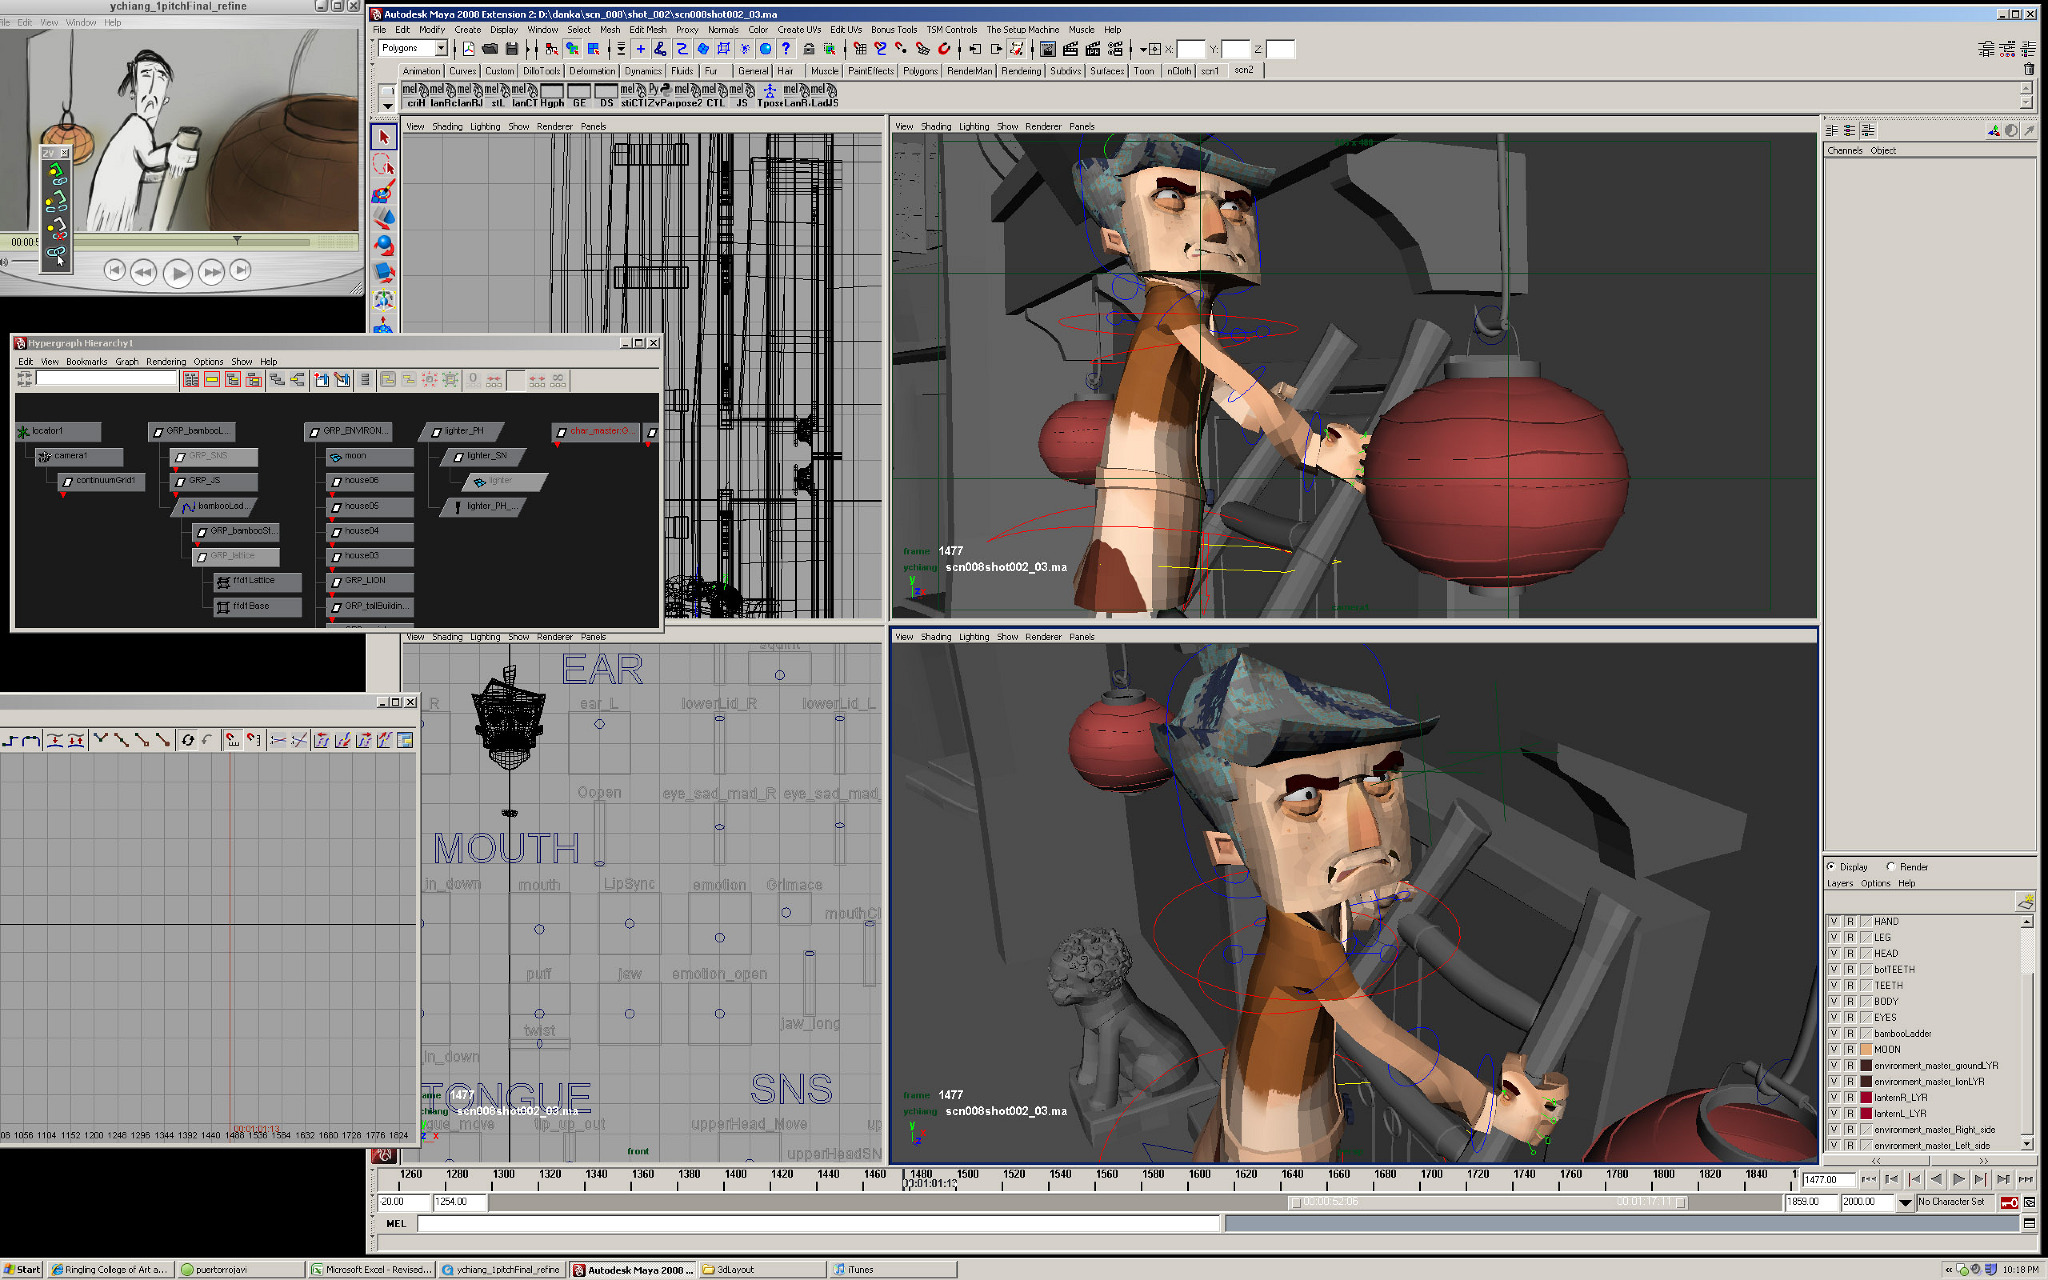The image size is (2048, 1280).
Task: Open playback range dropdown arrow
Action: 1905,1202
